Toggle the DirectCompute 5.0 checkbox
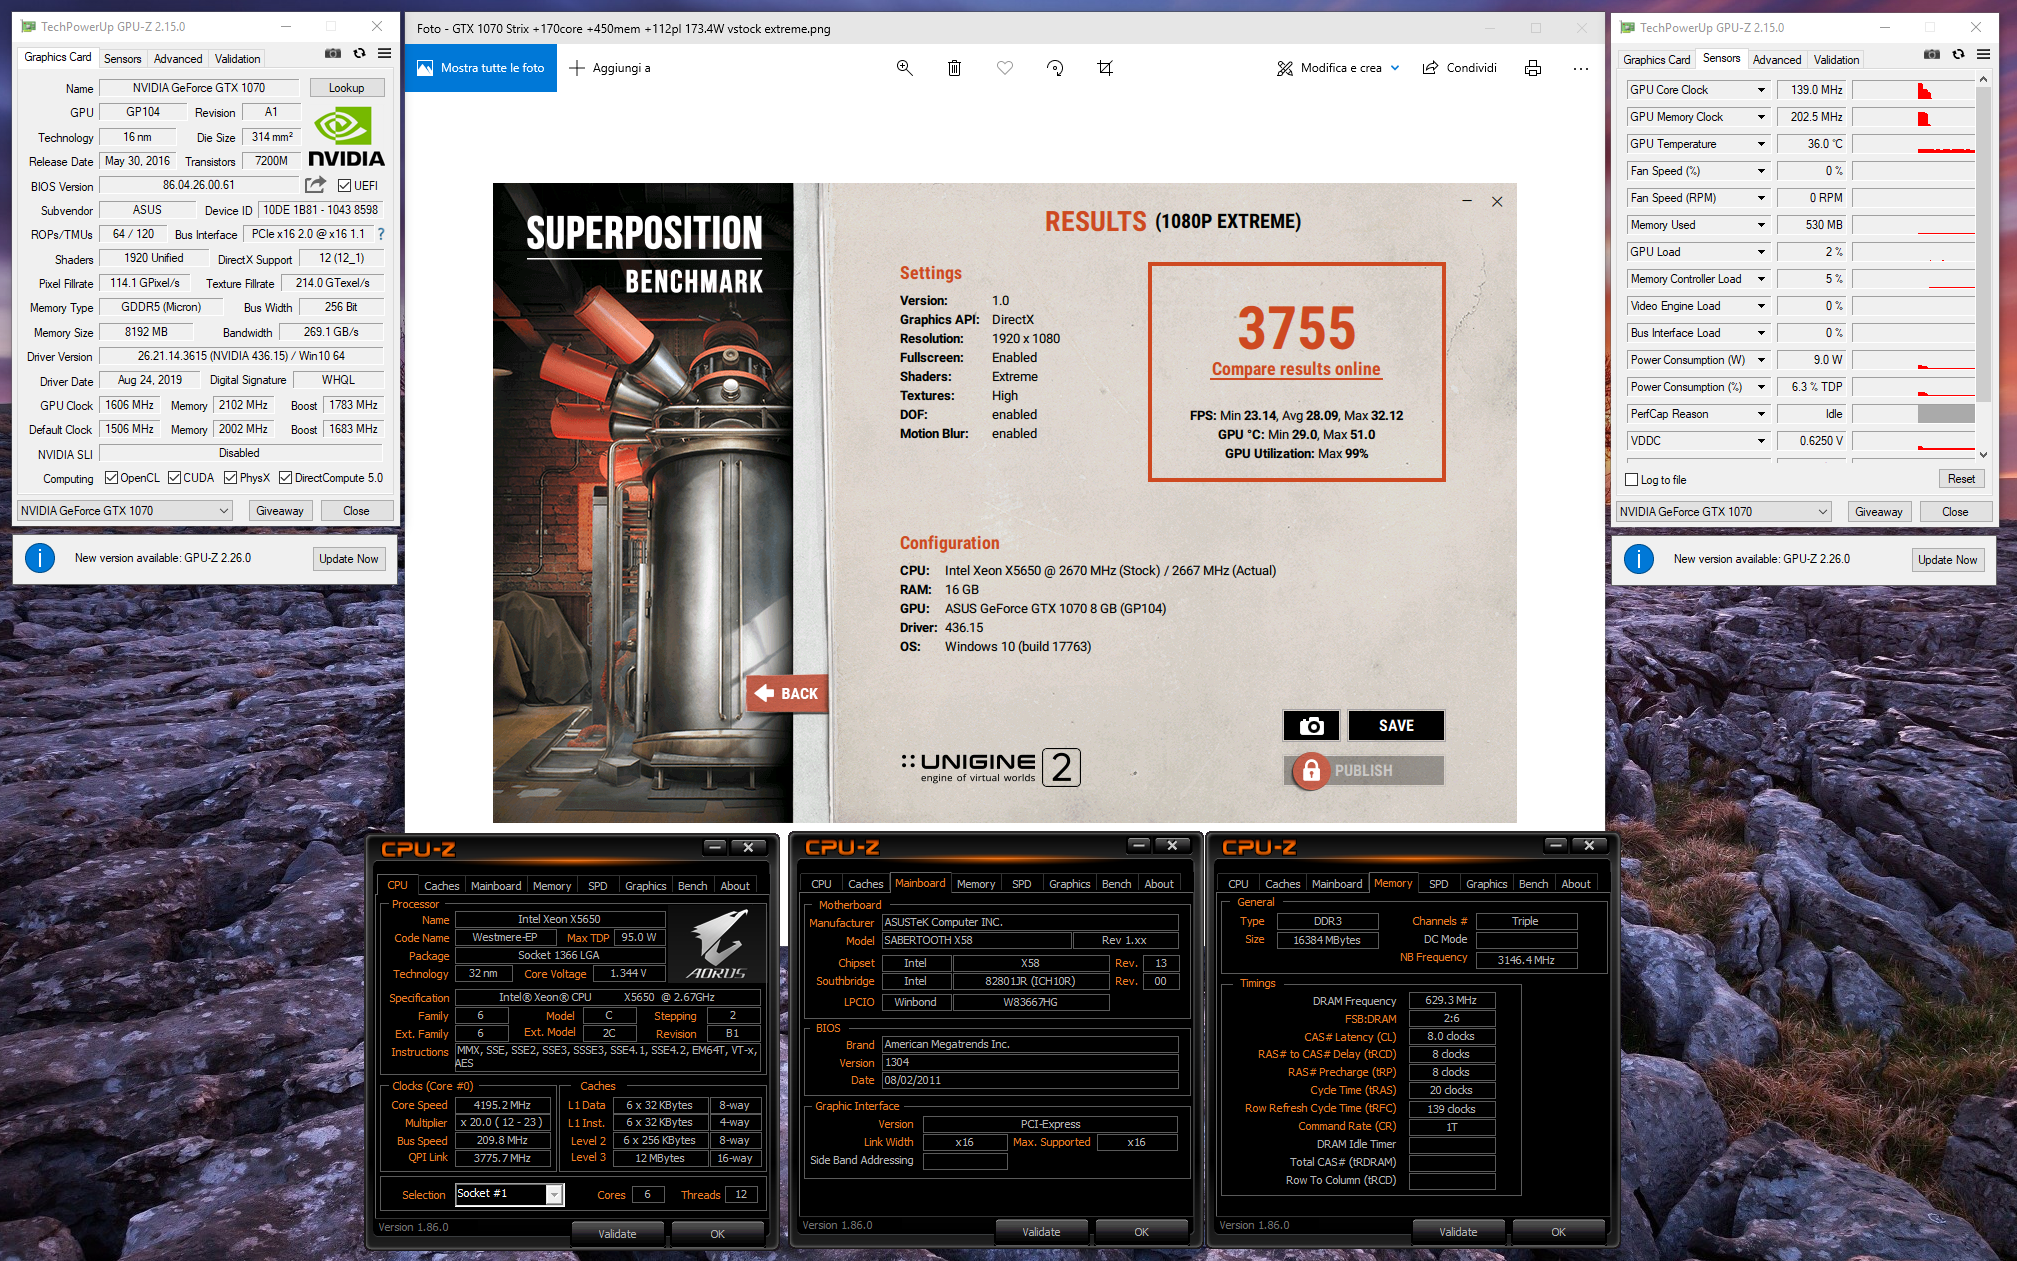The width and height of the screenshot is (2017, 1261). coord(286,478)
